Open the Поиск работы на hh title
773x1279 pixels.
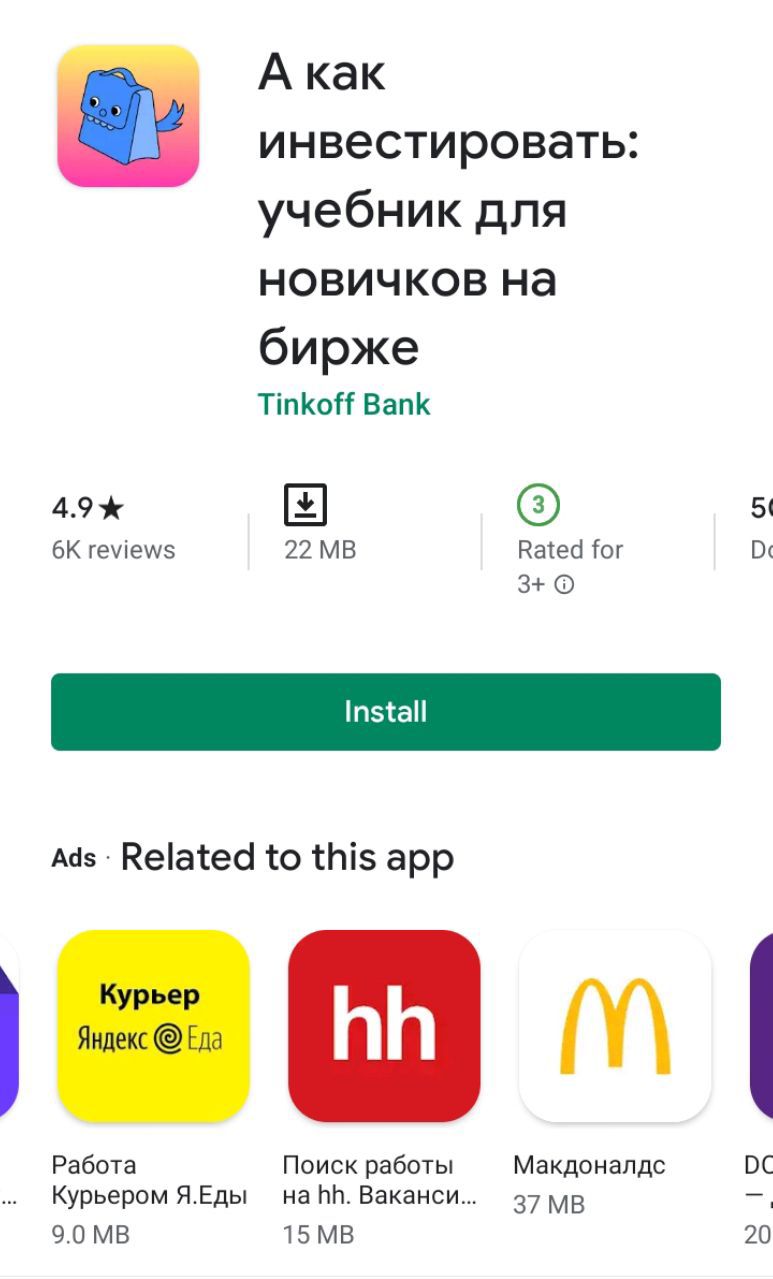coord(380,1180)
